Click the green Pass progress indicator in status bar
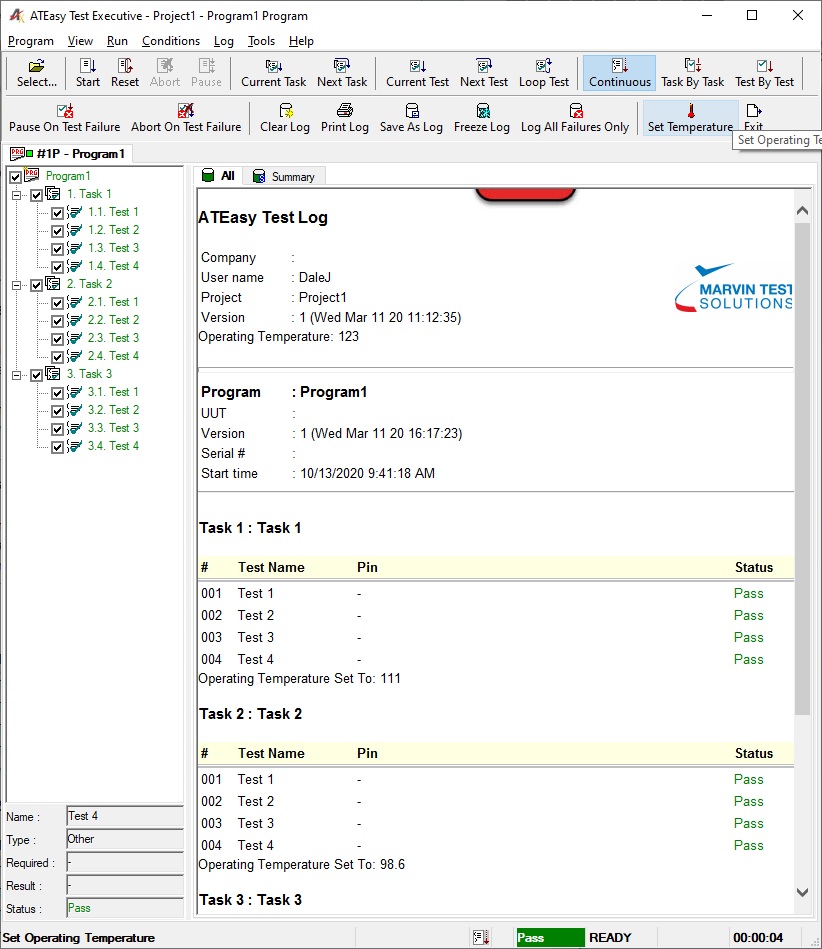The image size is (822, 949). point(549,938)
